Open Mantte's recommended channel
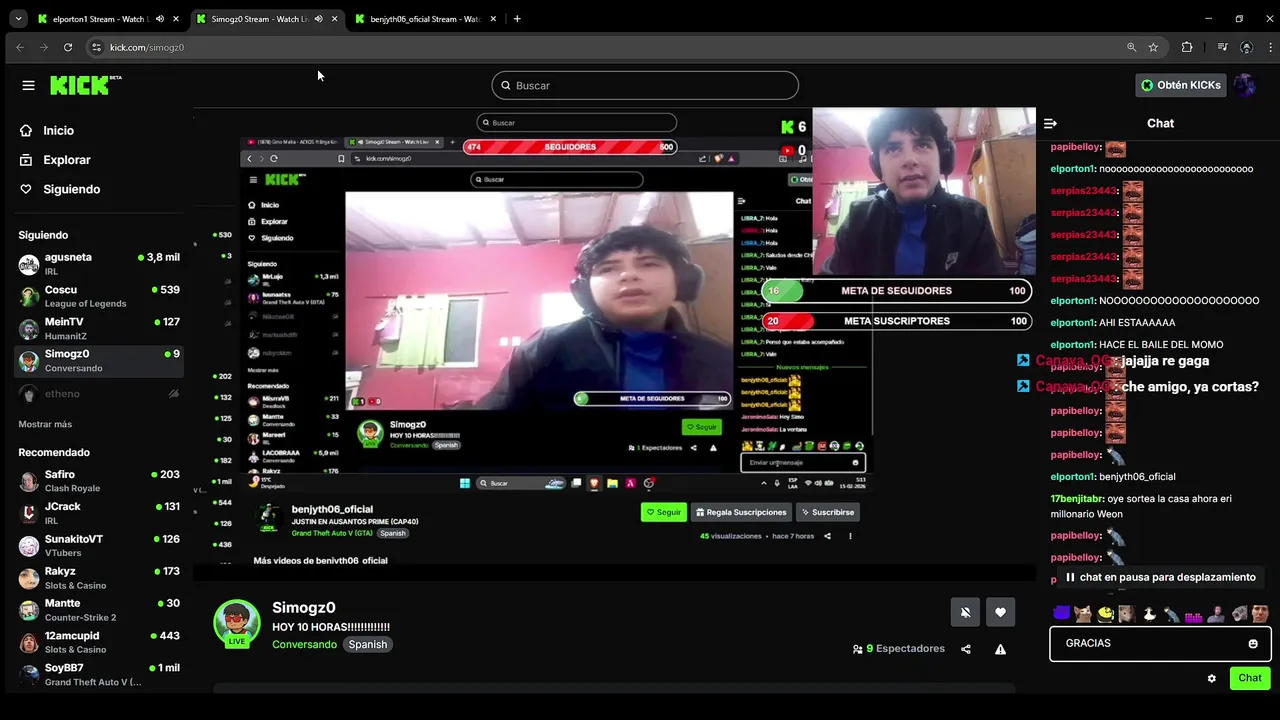1280x720 pixels. pyautogui.click(x=98, y=610)
